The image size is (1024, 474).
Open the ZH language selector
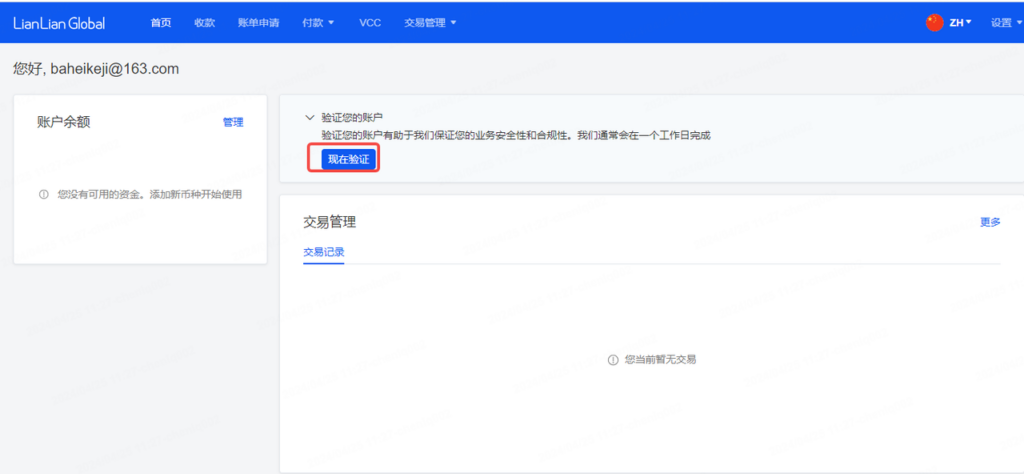click(960, 22)
